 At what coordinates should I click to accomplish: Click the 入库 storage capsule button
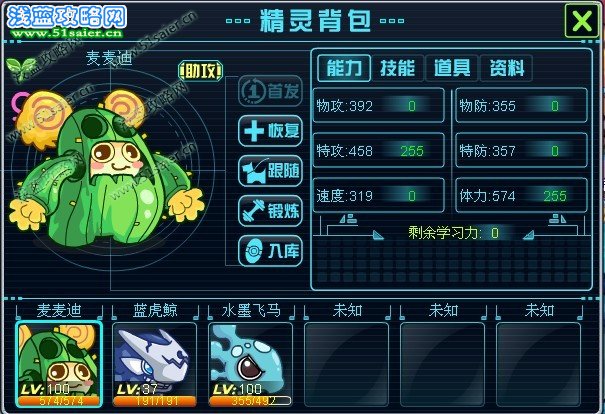[270, 251]
